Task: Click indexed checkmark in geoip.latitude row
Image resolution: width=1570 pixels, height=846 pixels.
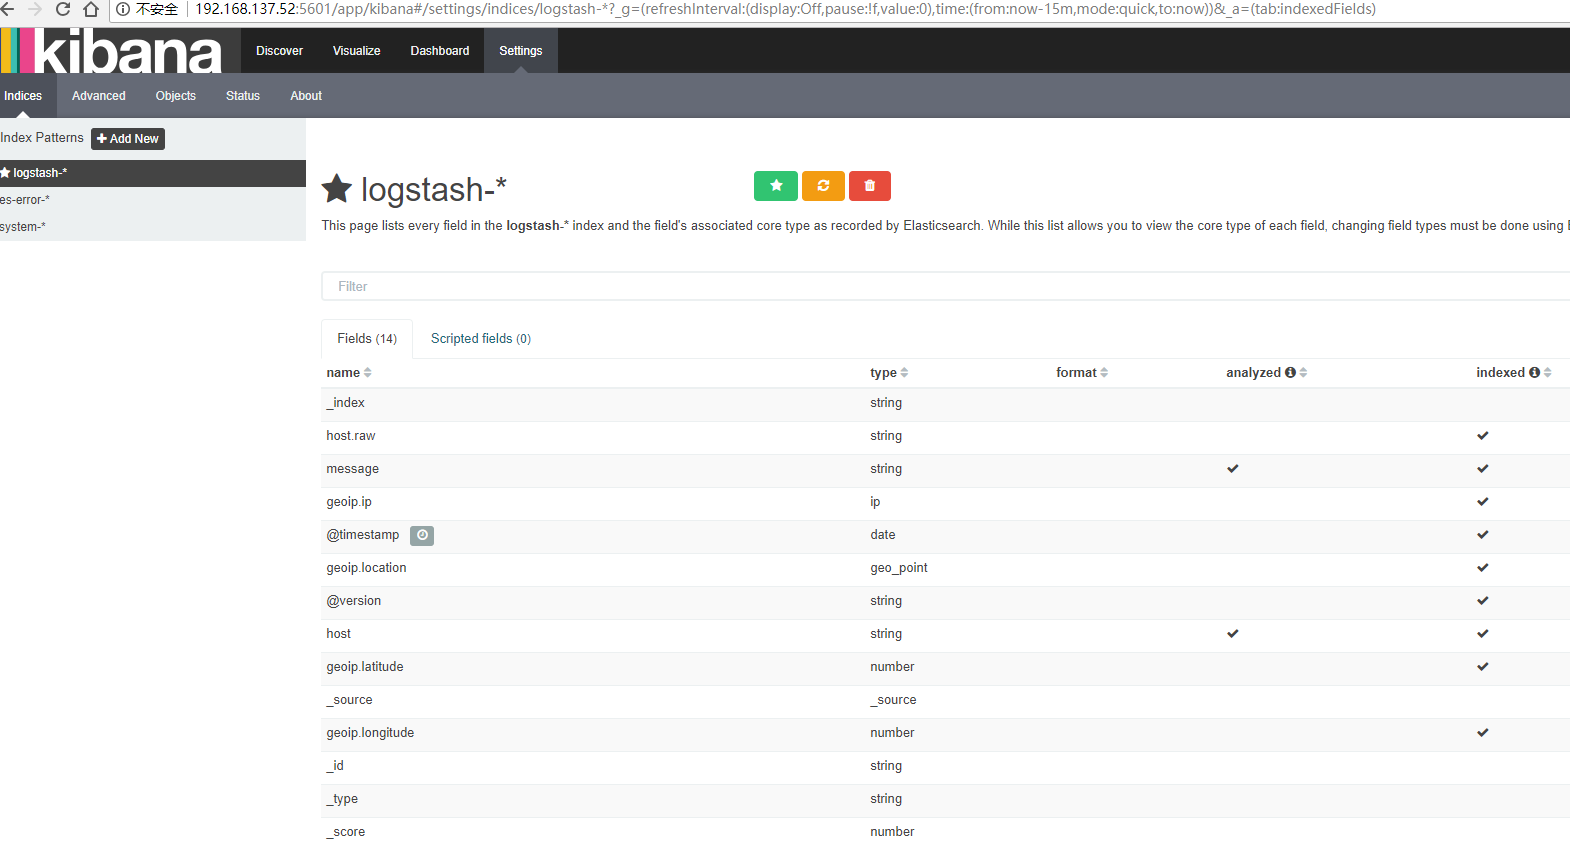Action: pos(1483,667)
